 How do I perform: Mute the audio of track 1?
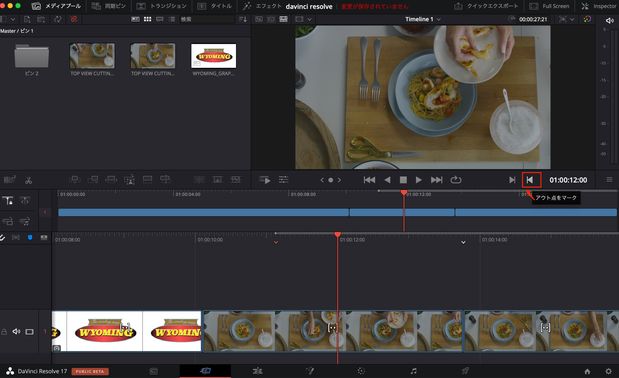click(x=16, y=331)
